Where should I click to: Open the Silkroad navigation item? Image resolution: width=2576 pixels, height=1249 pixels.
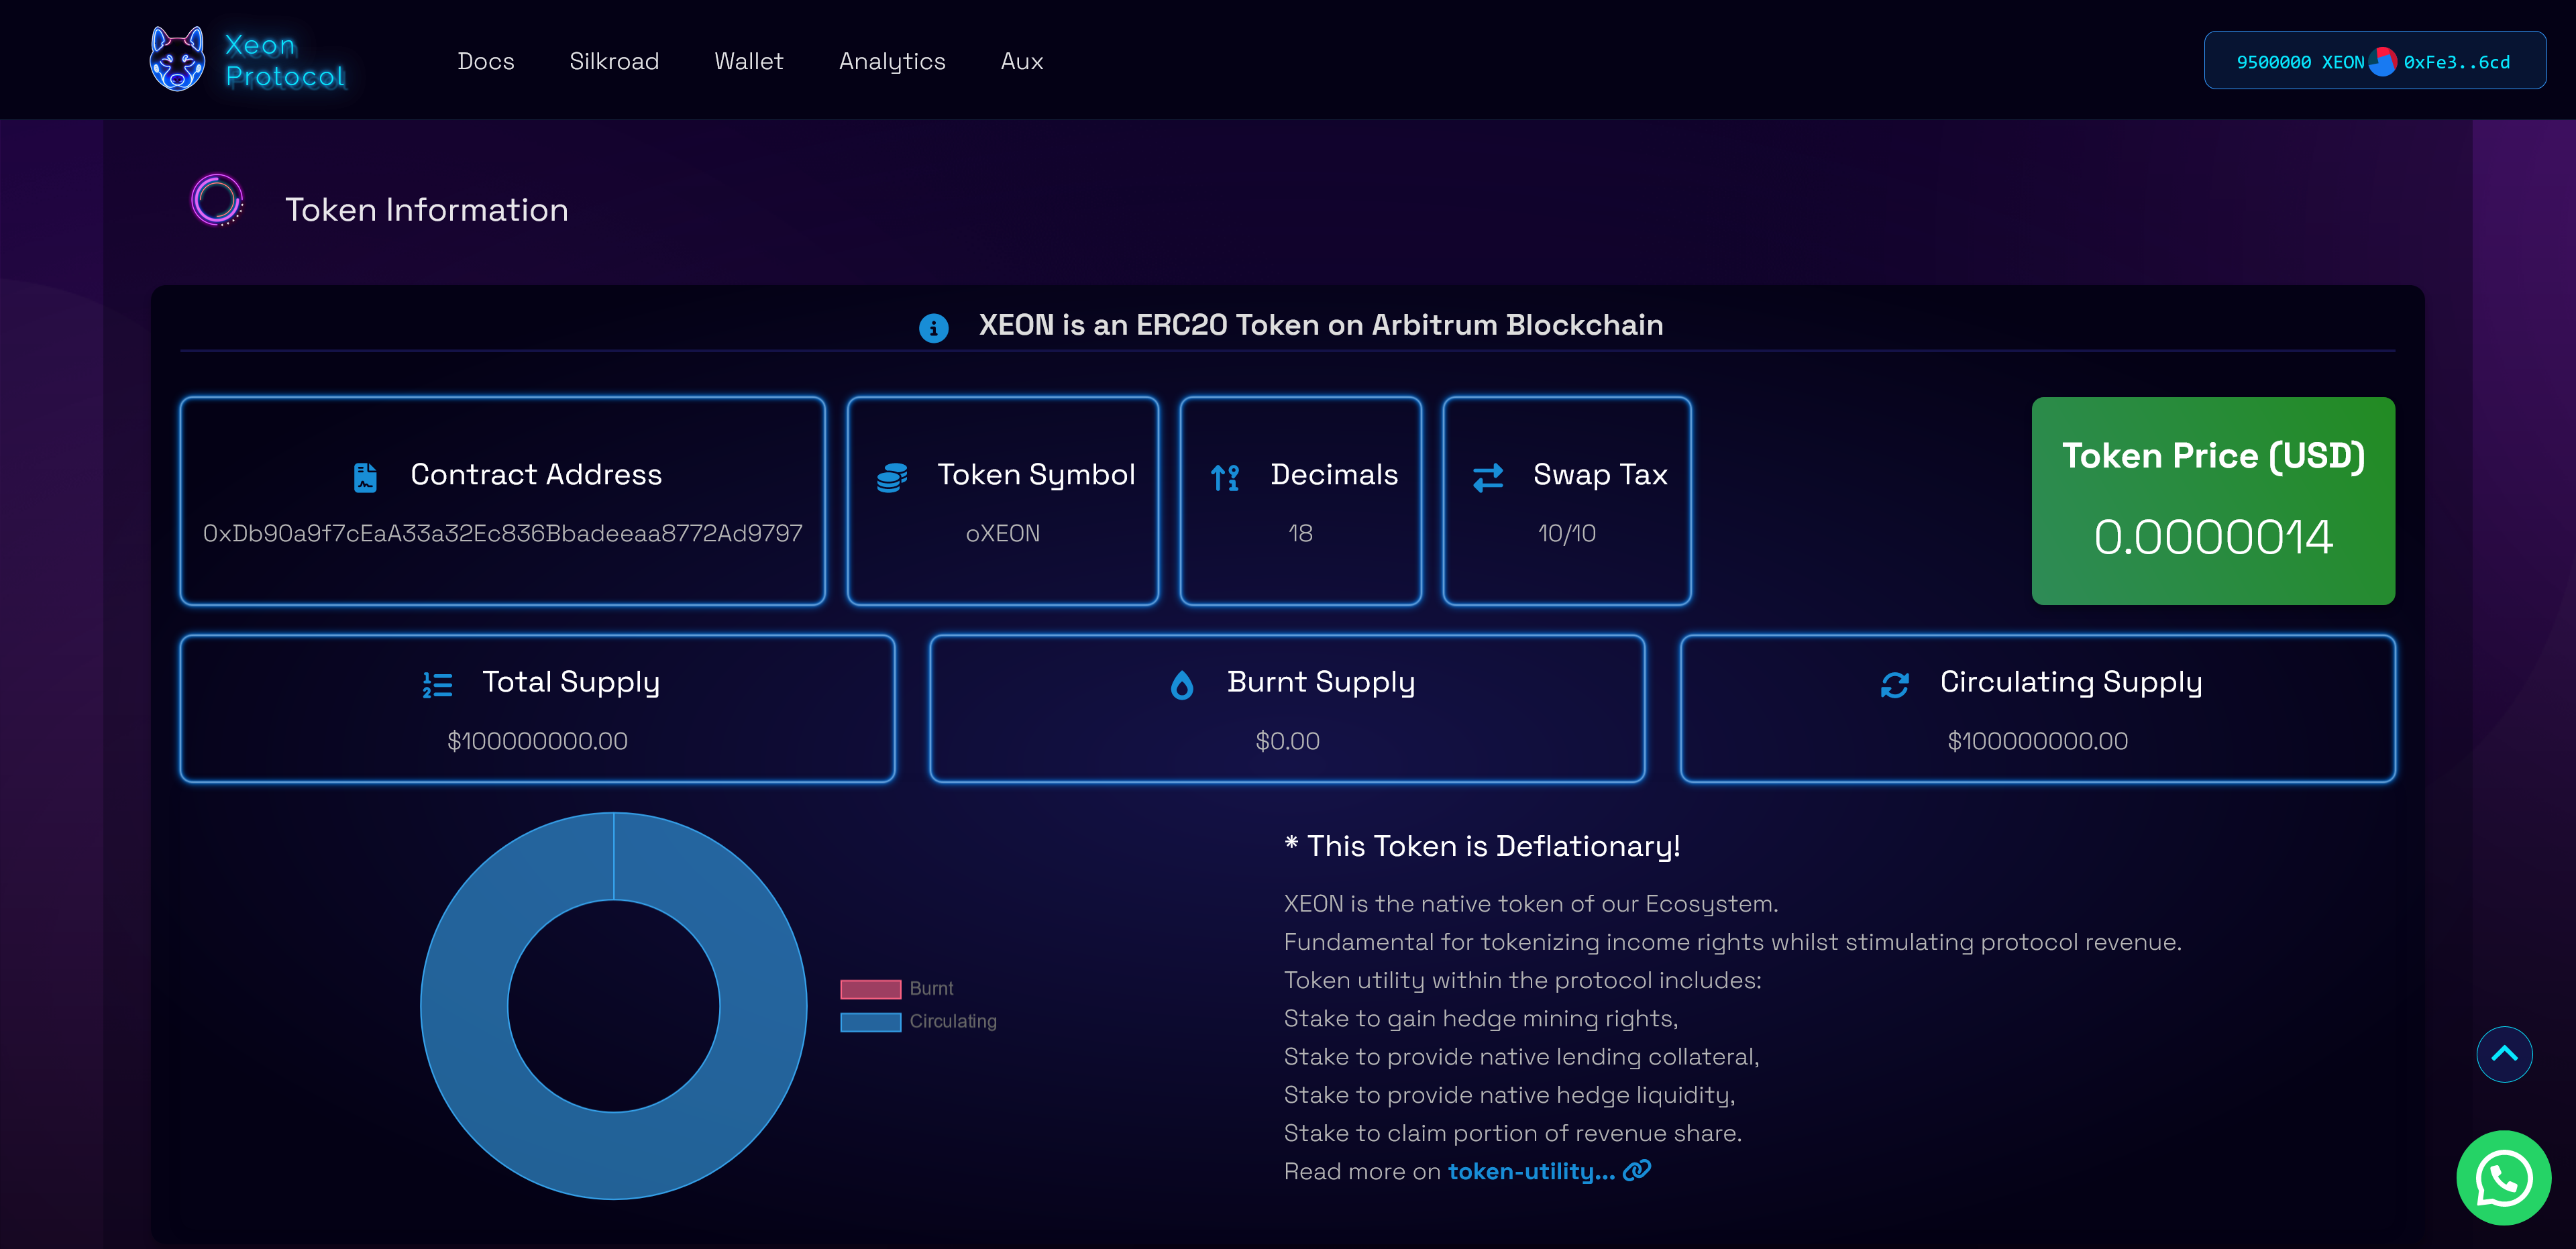pos(614,62)
